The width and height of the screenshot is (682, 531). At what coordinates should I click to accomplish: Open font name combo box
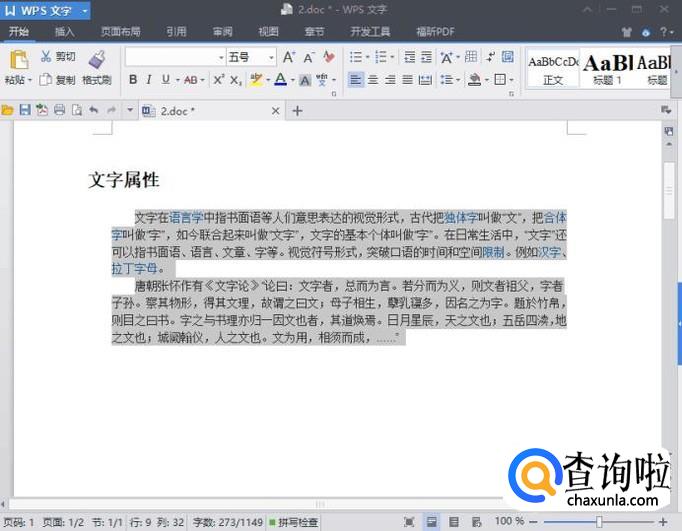click(174, 57)
